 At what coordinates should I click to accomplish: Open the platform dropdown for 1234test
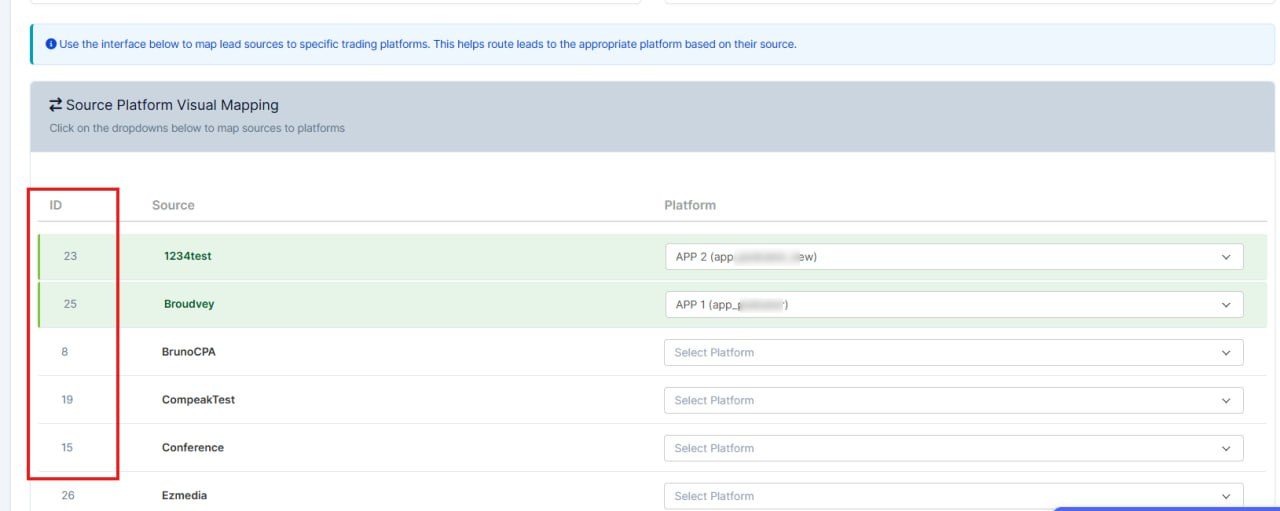click(x=953, y=257)
